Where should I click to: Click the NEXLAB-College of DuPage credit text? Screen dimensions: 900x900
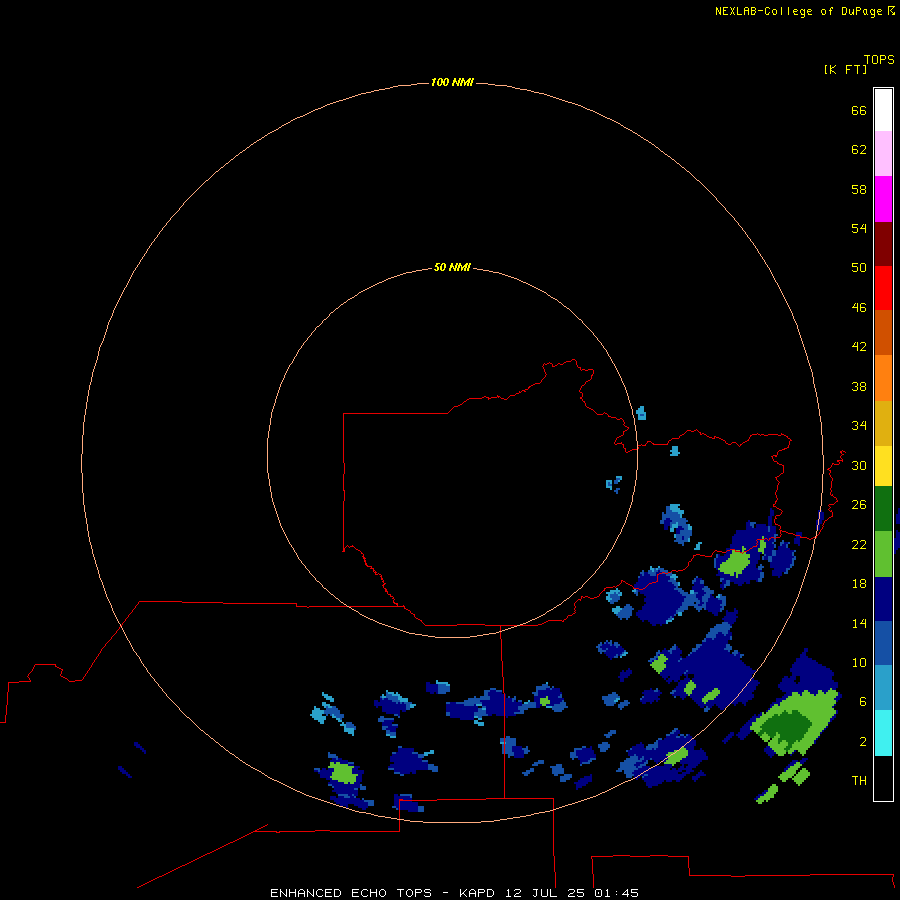[x=798, y=11]
